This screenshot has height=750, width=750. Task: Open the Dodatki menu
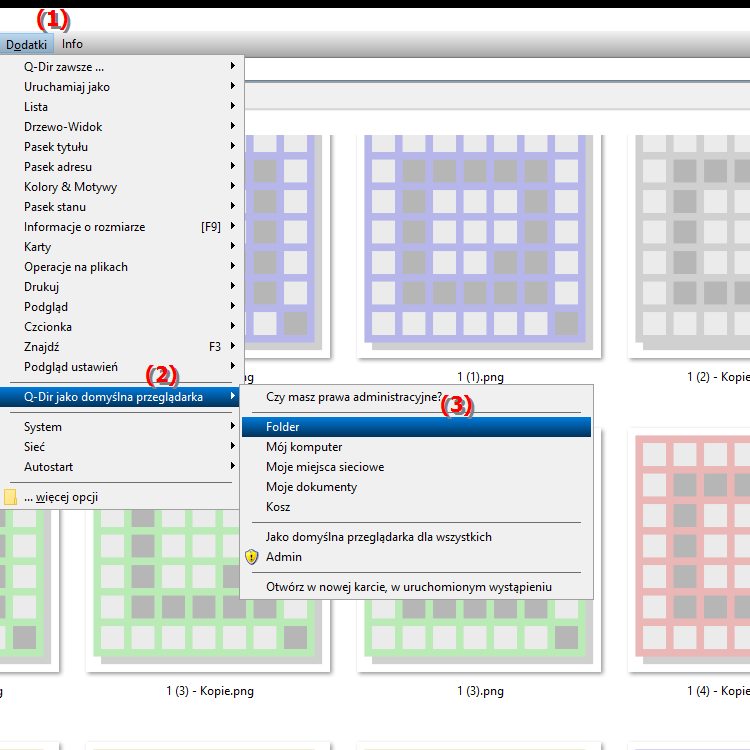pyautogui.click(x=26, y=44)
